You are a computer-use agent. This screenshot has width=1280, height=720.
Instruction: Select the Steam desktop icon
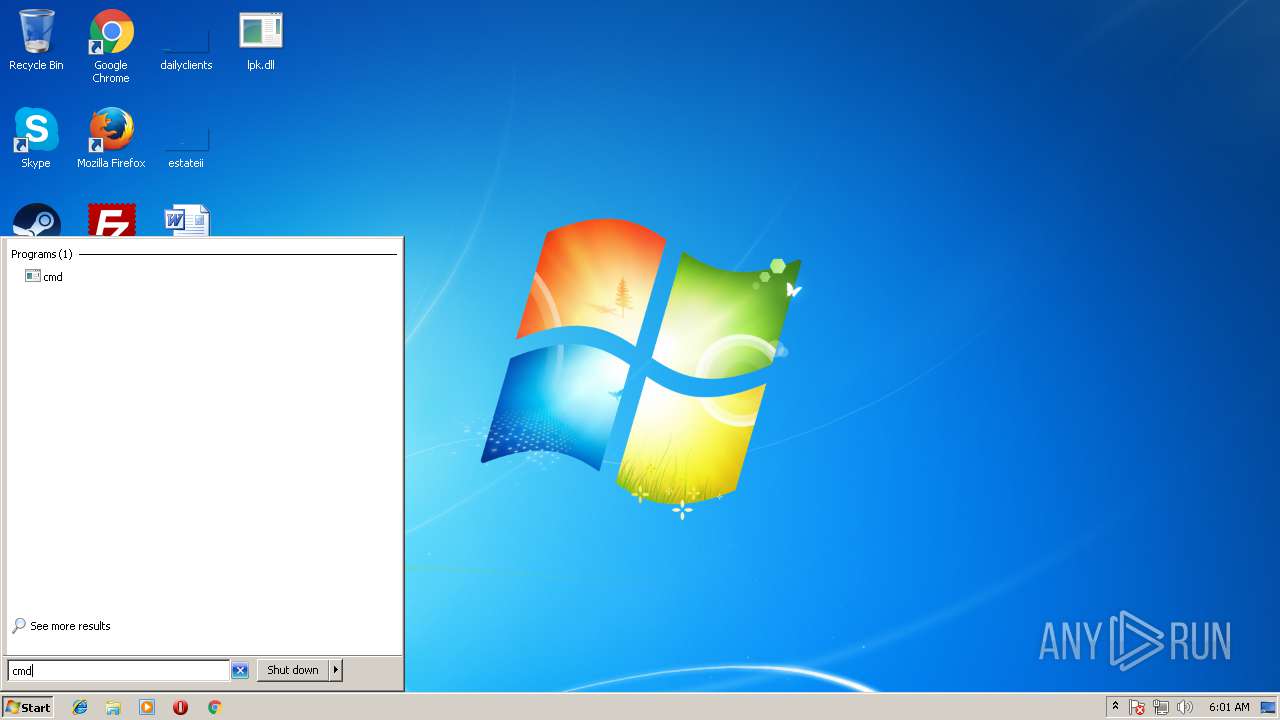37,221
